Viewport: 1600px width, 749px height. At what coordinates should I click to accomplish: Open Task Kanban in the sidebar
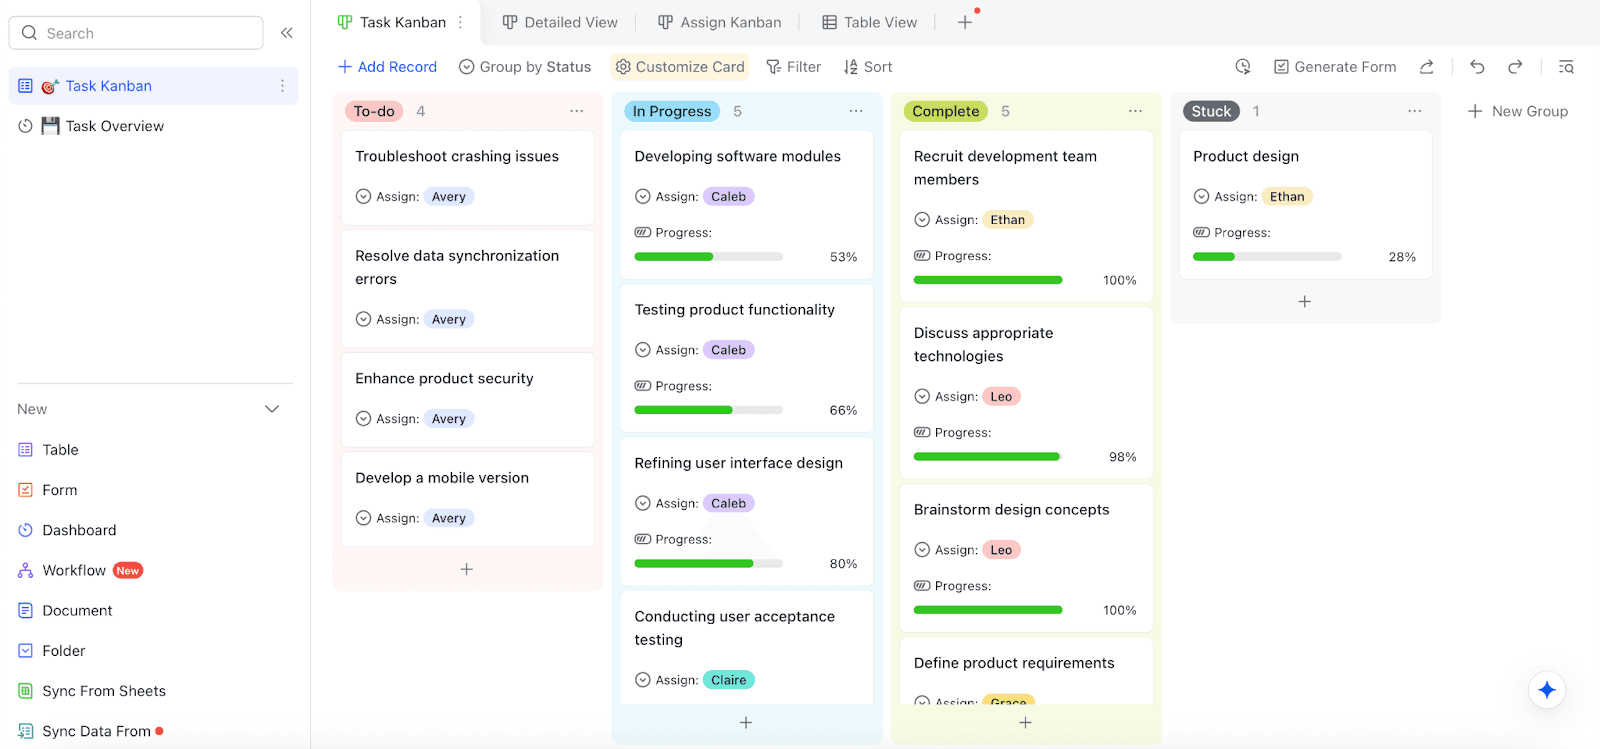click(154, 86)
